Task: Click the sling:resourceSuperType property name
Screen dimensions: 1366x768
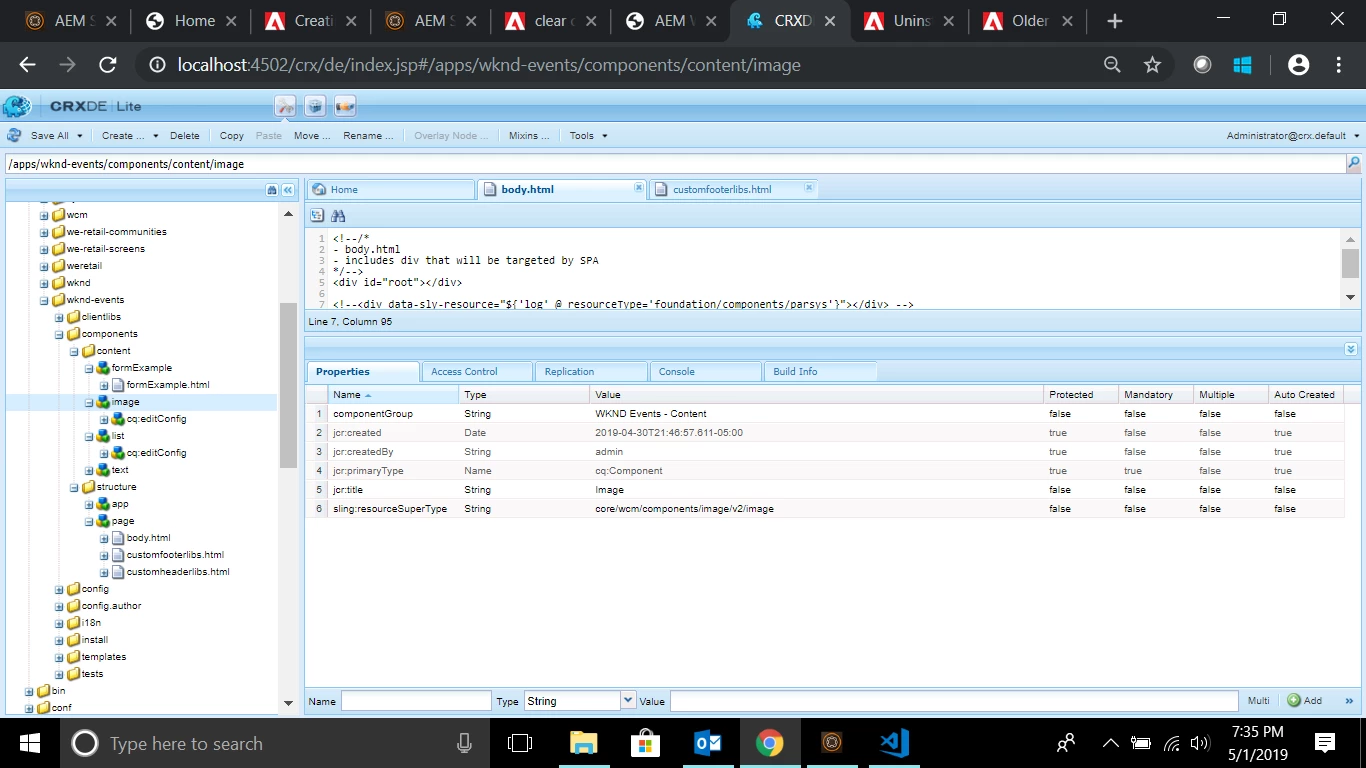Action: tap(390, 509)
